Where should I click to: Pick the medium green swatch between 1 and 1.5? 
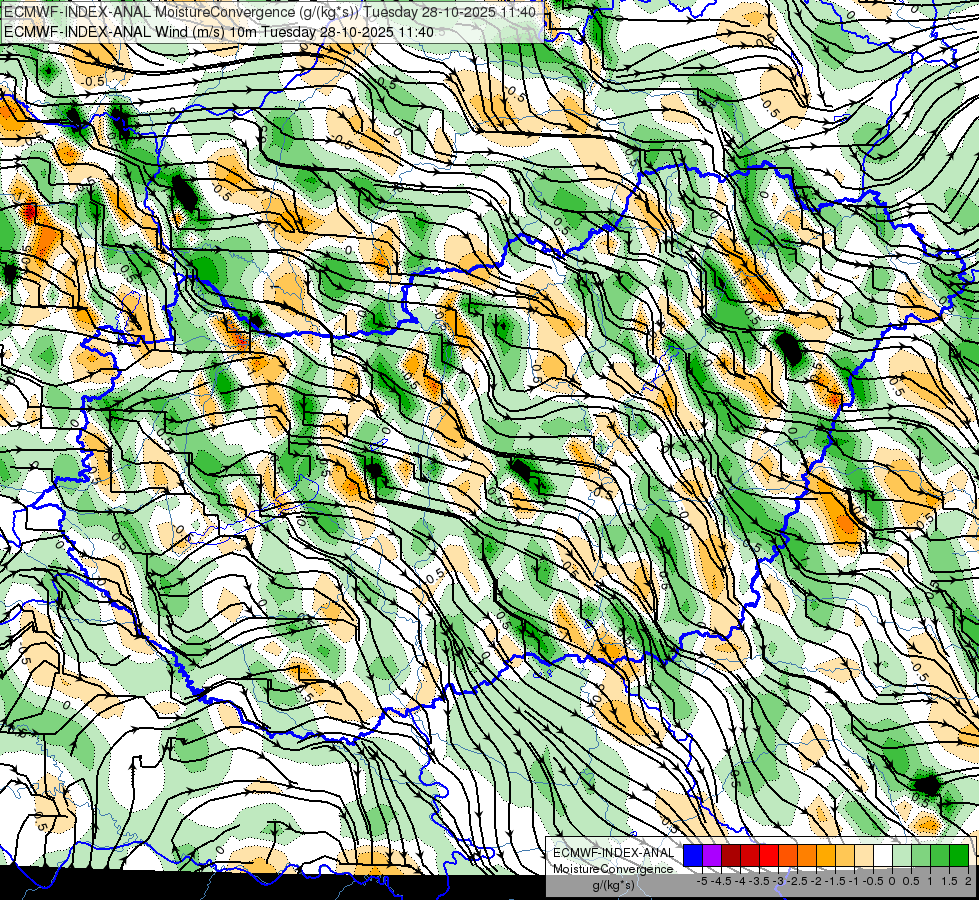[x=940, y=856]
